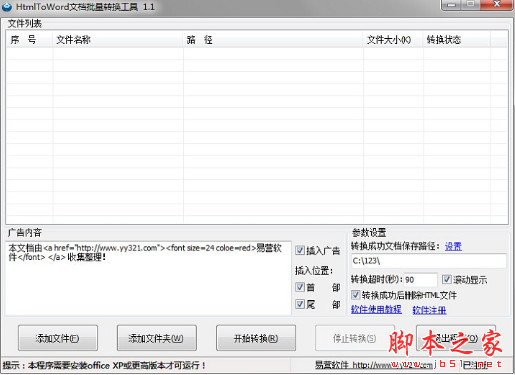Click the 添加文件(F) button
Viewport: 515px width, 375px height.
(58, 338)
